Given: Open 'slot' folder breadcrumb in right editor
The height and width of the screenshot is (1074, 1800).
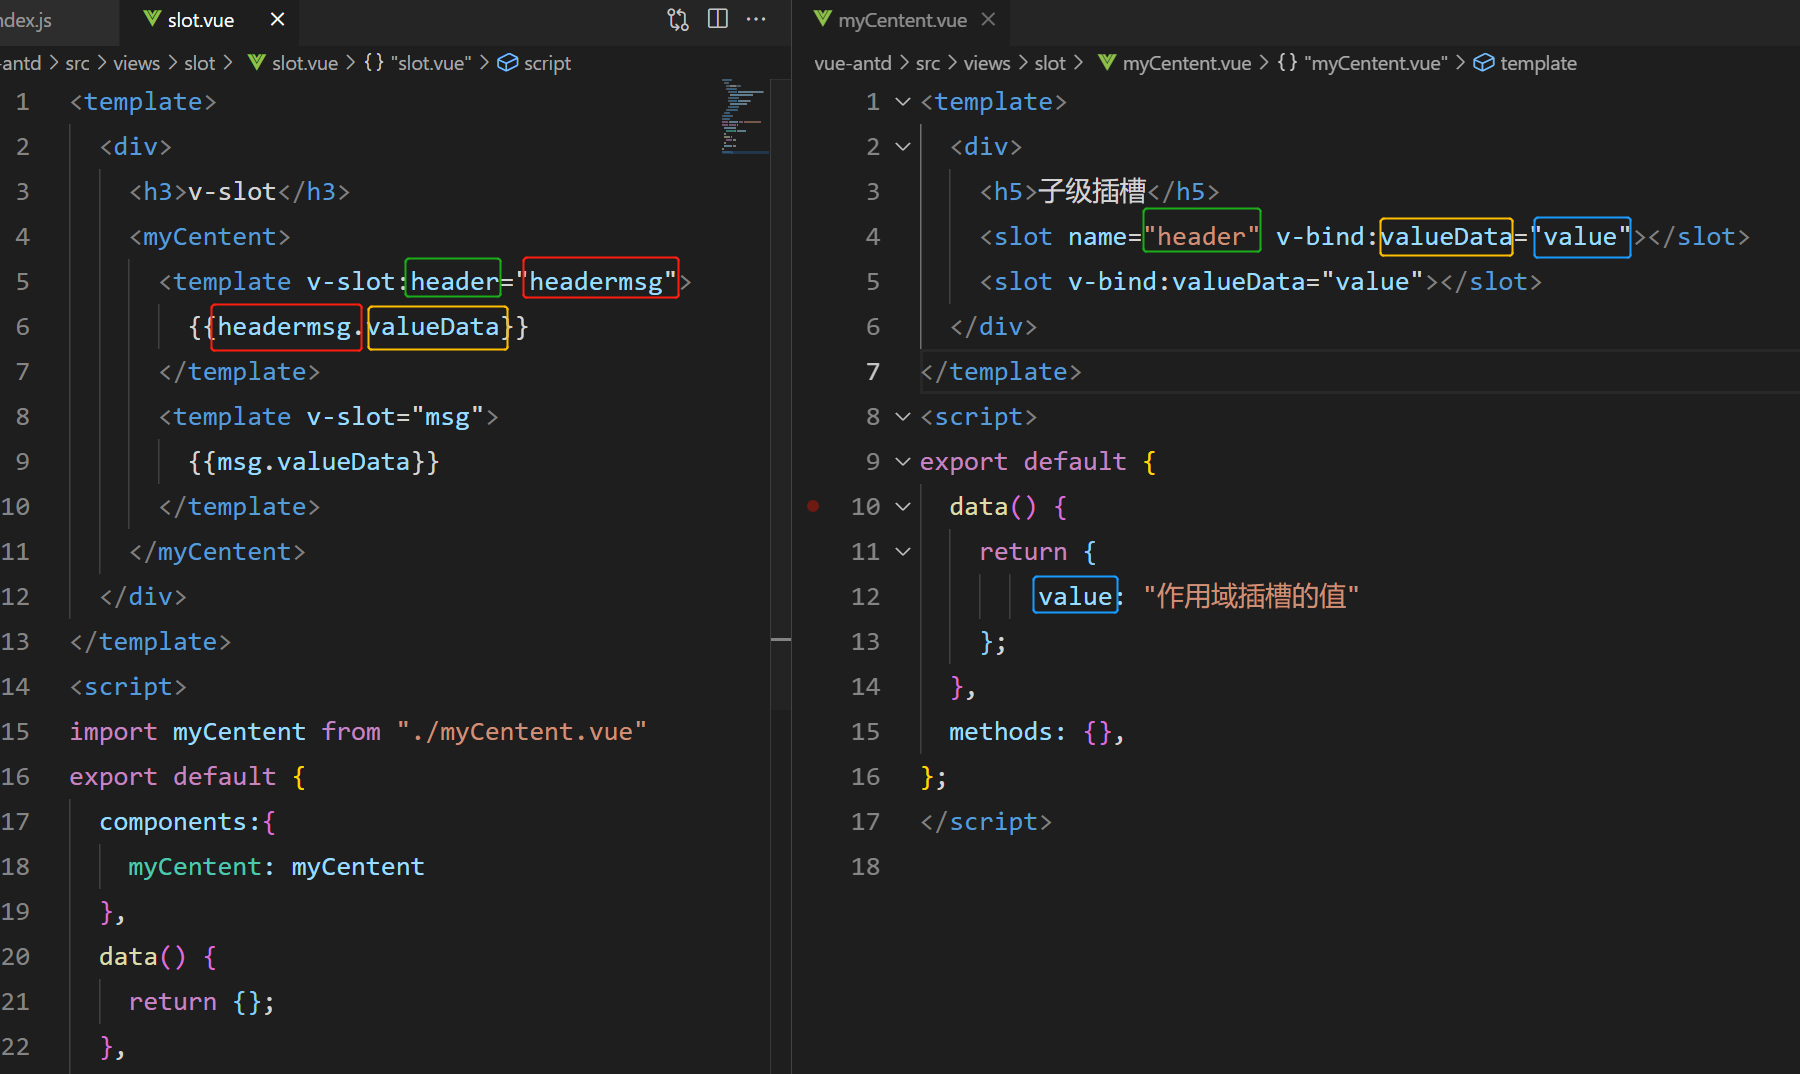Looking at the screenshot, I should [1050, 63].
